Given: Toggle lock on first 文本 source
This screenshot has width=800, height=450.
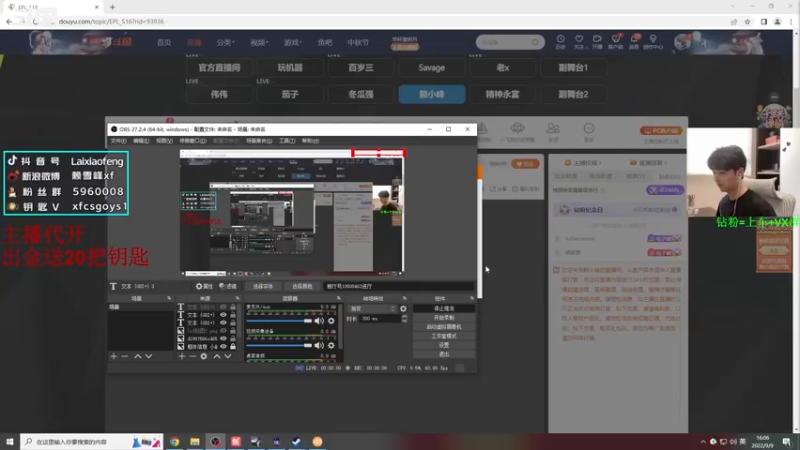Looking at the screenshot, I should [233, 307].
